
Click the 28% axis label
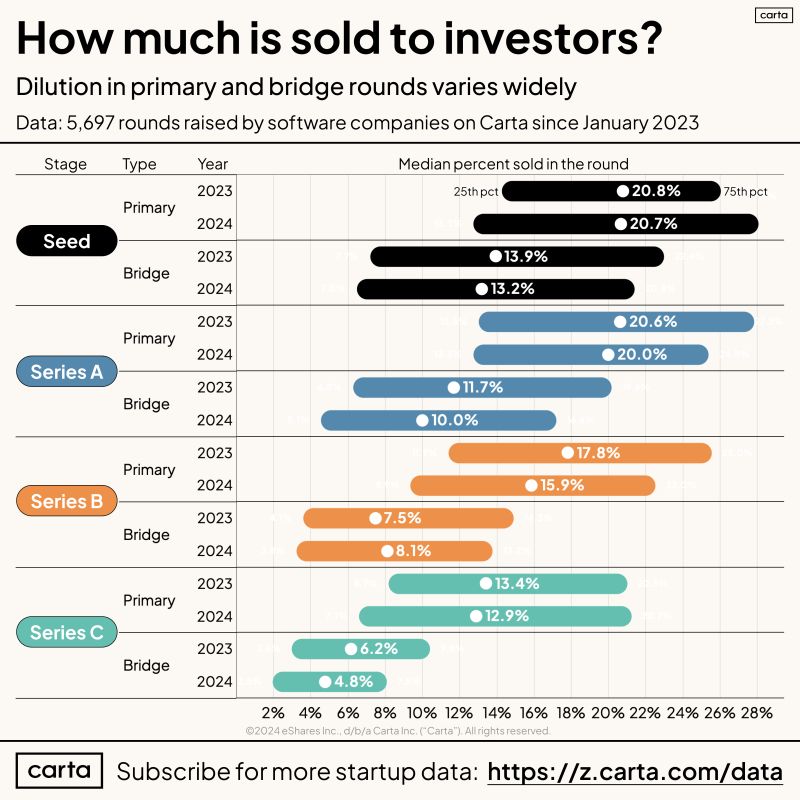(757, 713)
